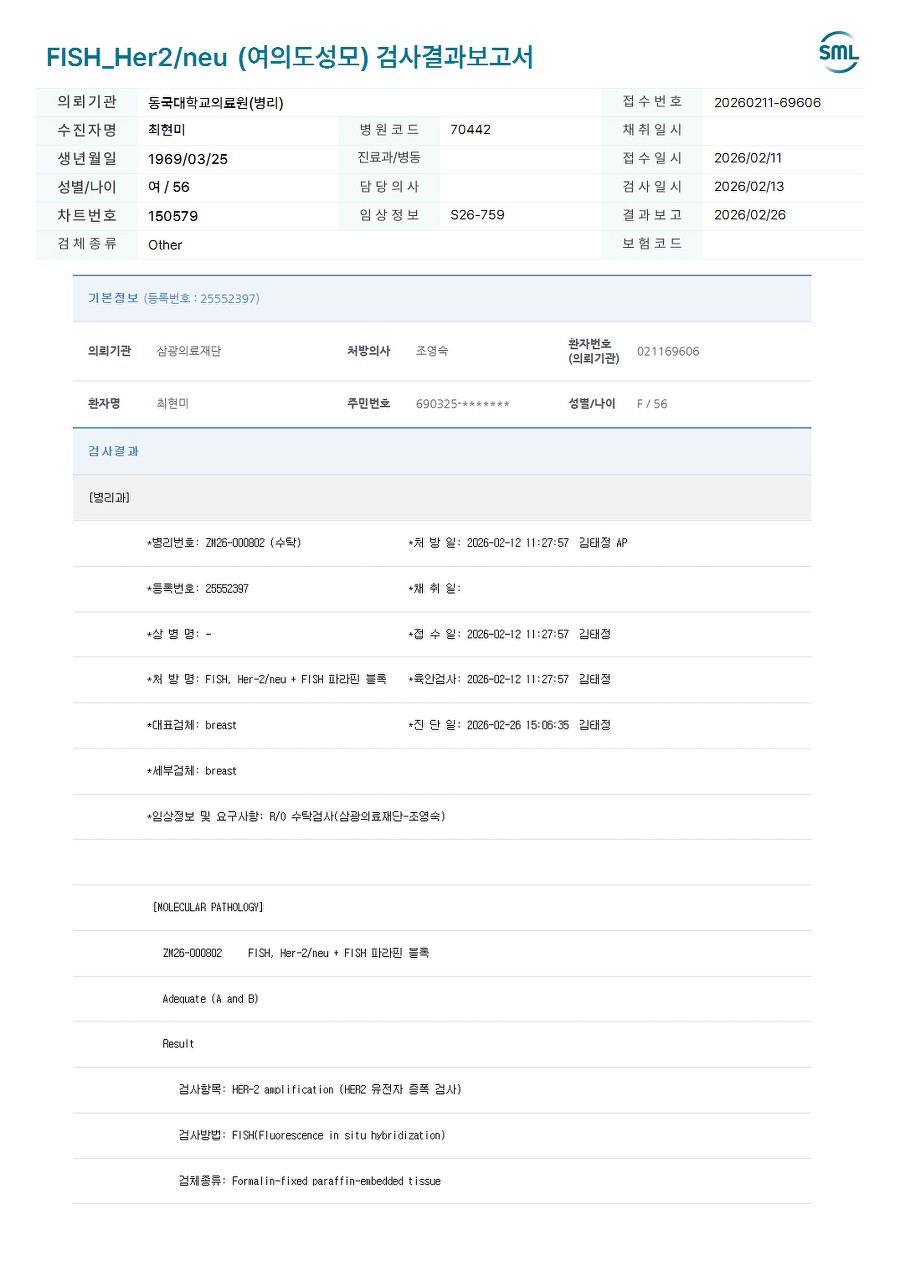Click the birth date 1969/03/25
900x1271 pixels.
click(188, 159)
